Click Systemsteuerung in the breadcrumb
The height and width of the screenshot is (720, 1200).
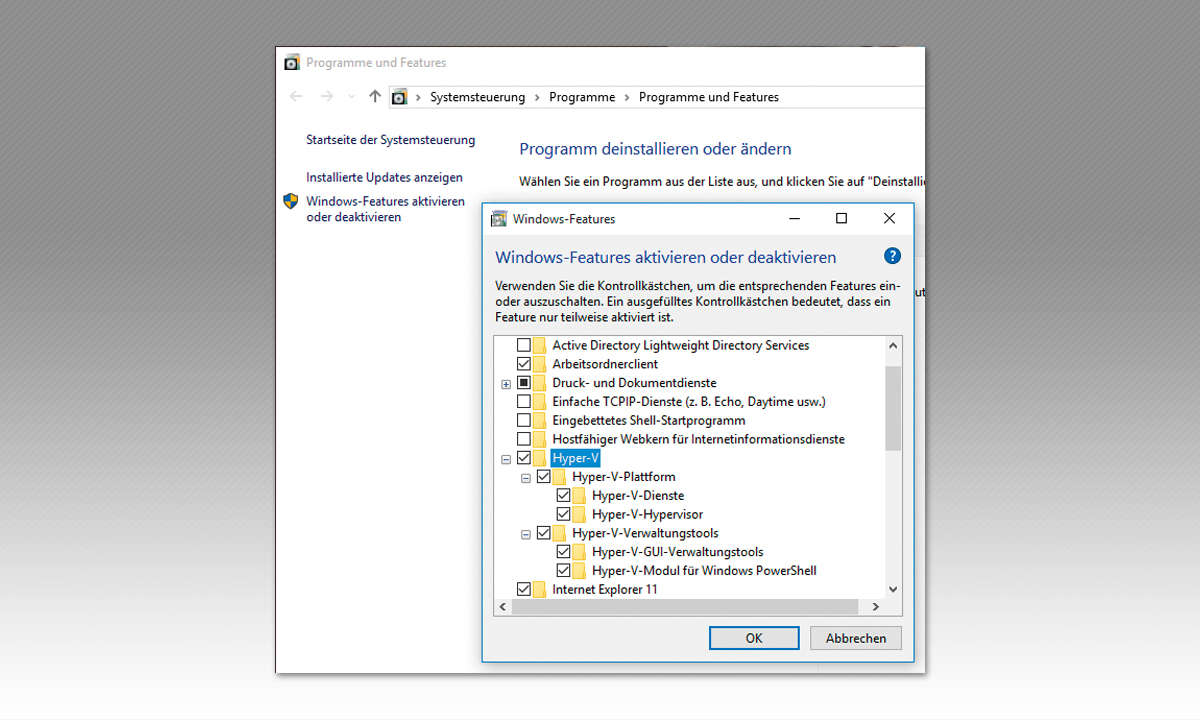(x=477, y=97)
